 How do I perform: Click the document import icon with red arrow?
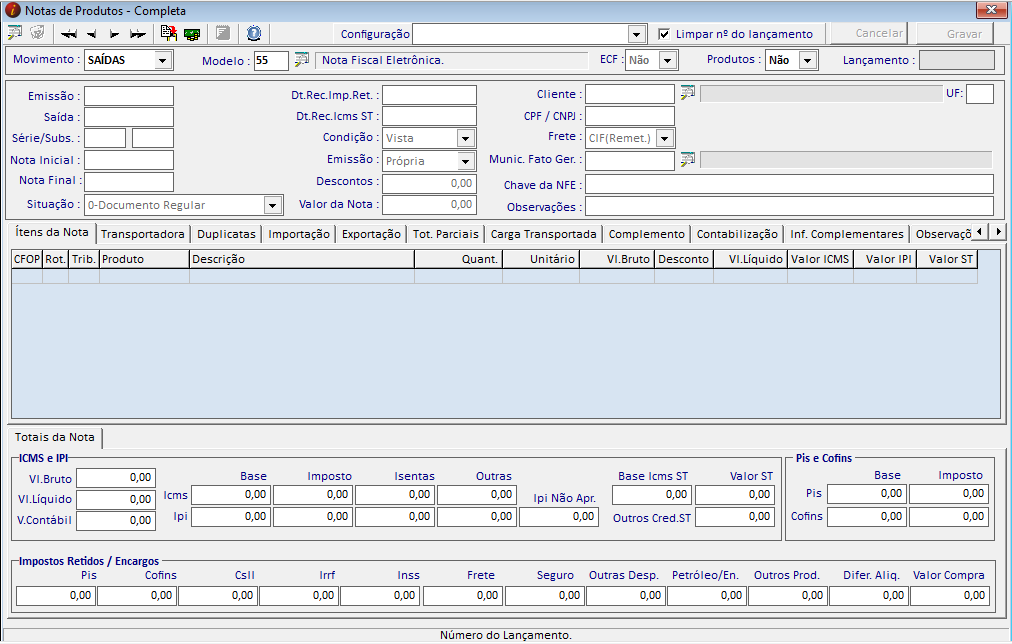pyautogui.click(x=168, y=33)
